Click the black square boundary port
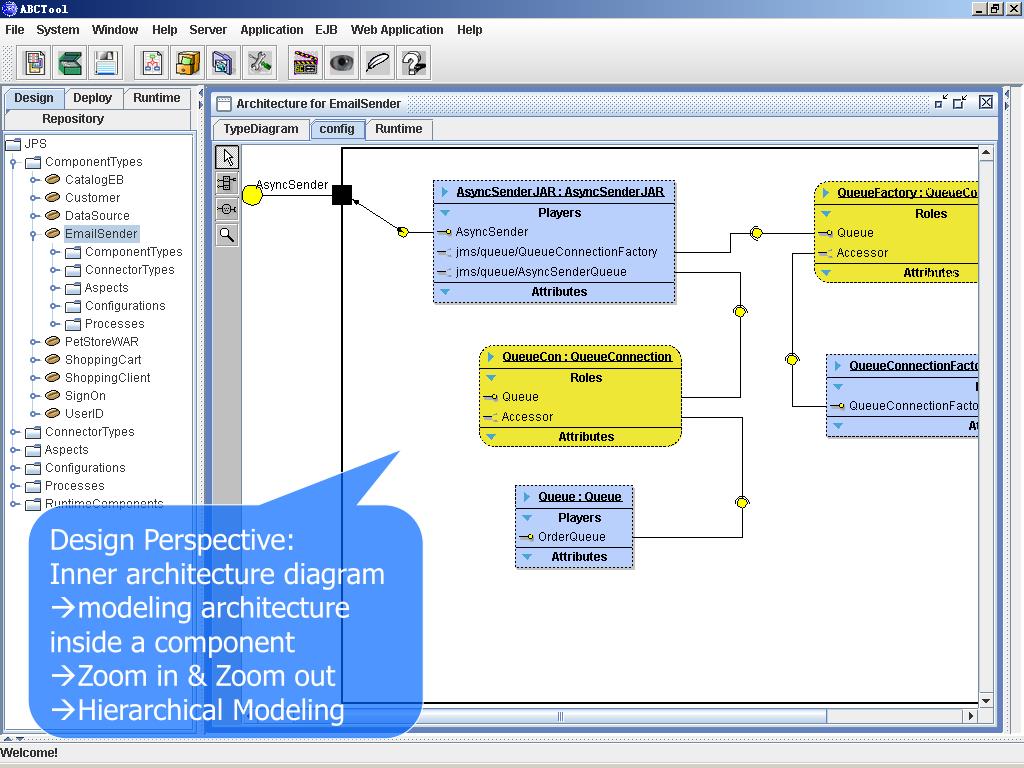Image resolution: width=1024 pixels, height=768 pixels. click(342, 195)
